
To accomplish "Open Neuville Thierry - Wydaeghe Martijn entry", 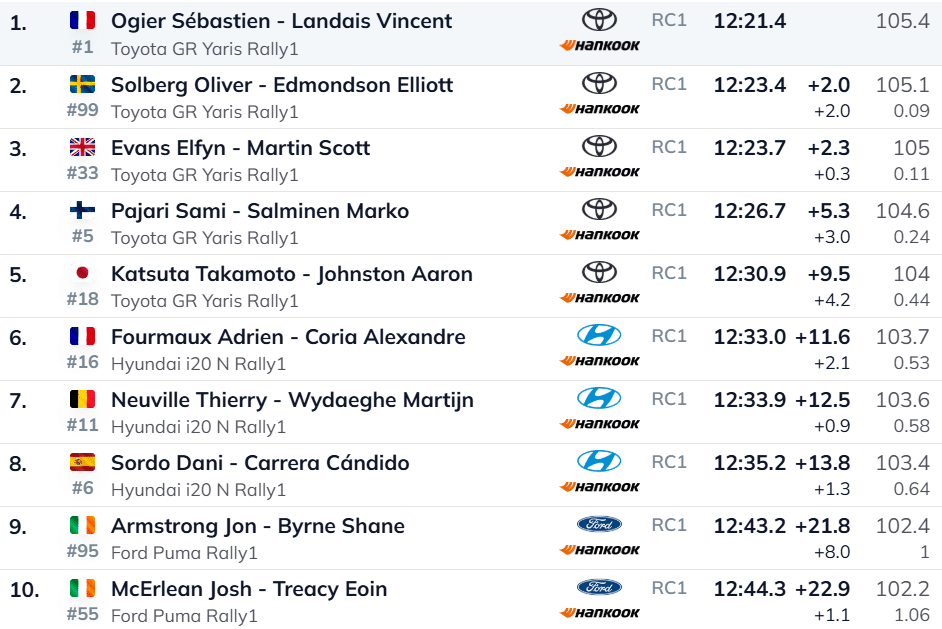I will 292,400.
